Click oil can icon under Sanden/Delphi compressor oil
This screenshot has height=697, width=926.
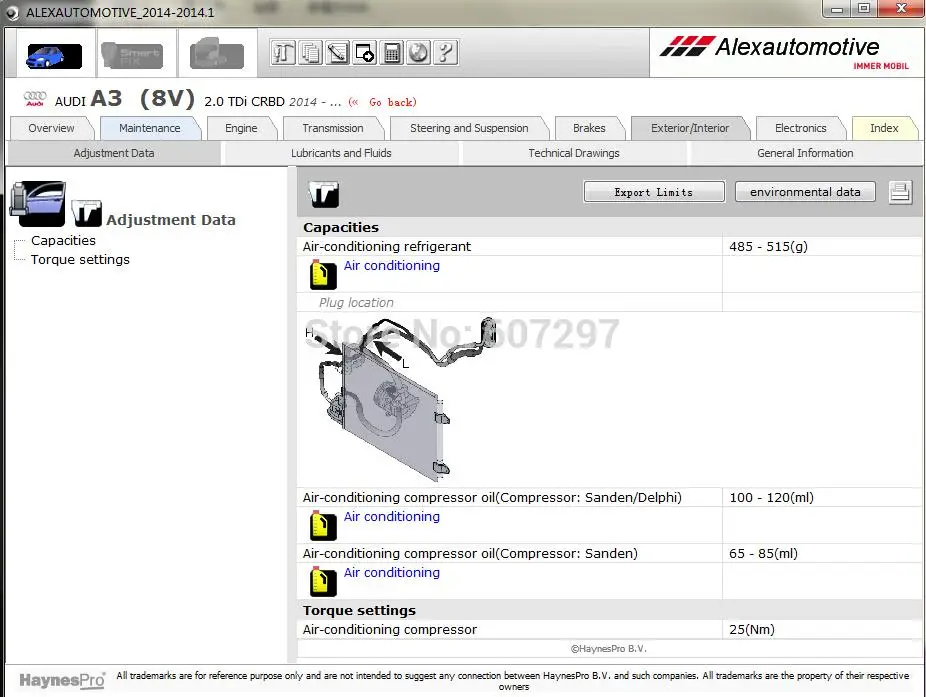tap(323, 525)
